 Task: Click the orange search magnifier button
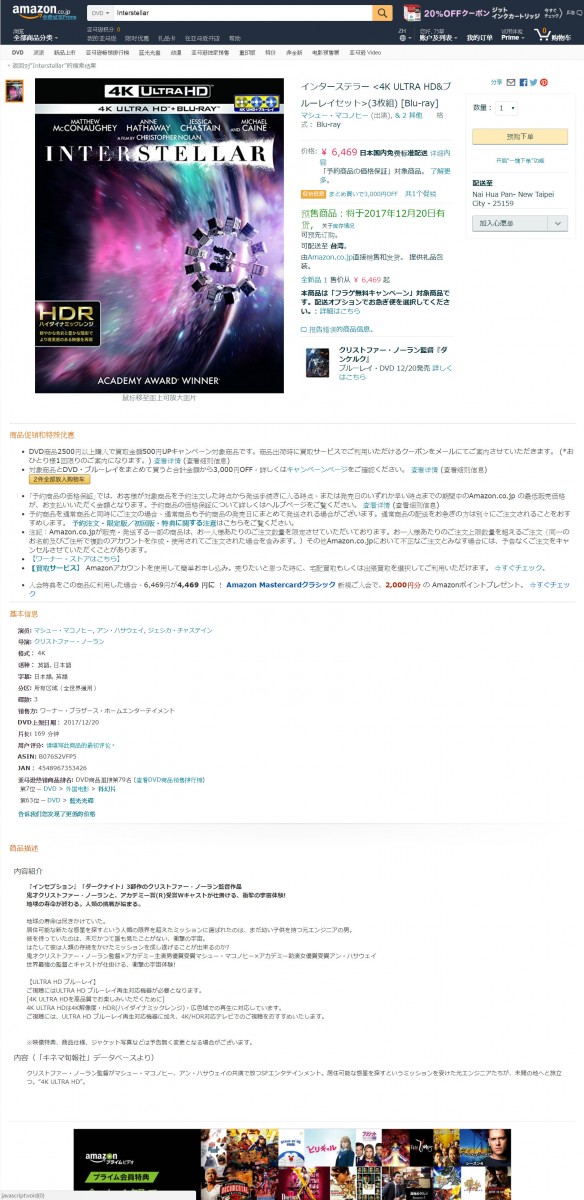point(383,13)
